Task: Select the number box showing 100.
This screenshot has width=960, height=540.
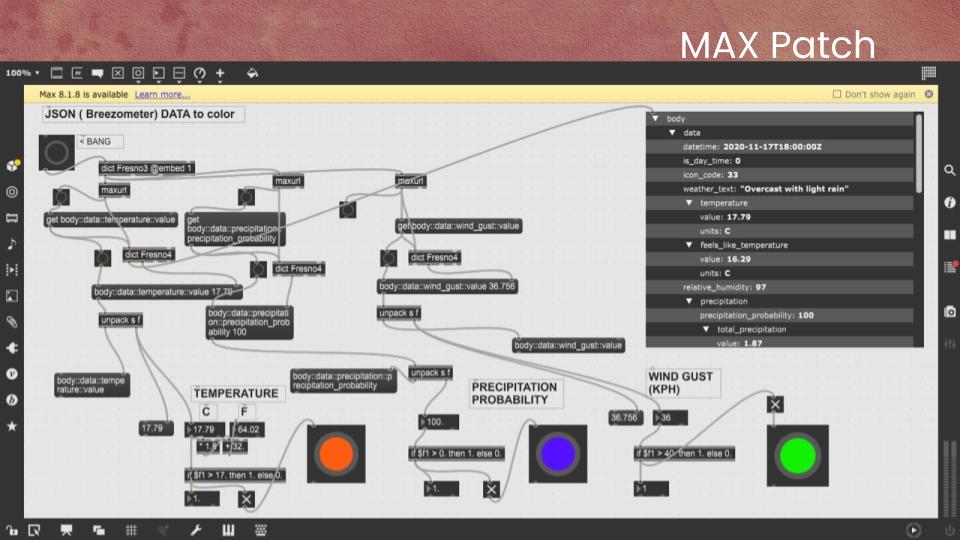Action: coord(438,422)
